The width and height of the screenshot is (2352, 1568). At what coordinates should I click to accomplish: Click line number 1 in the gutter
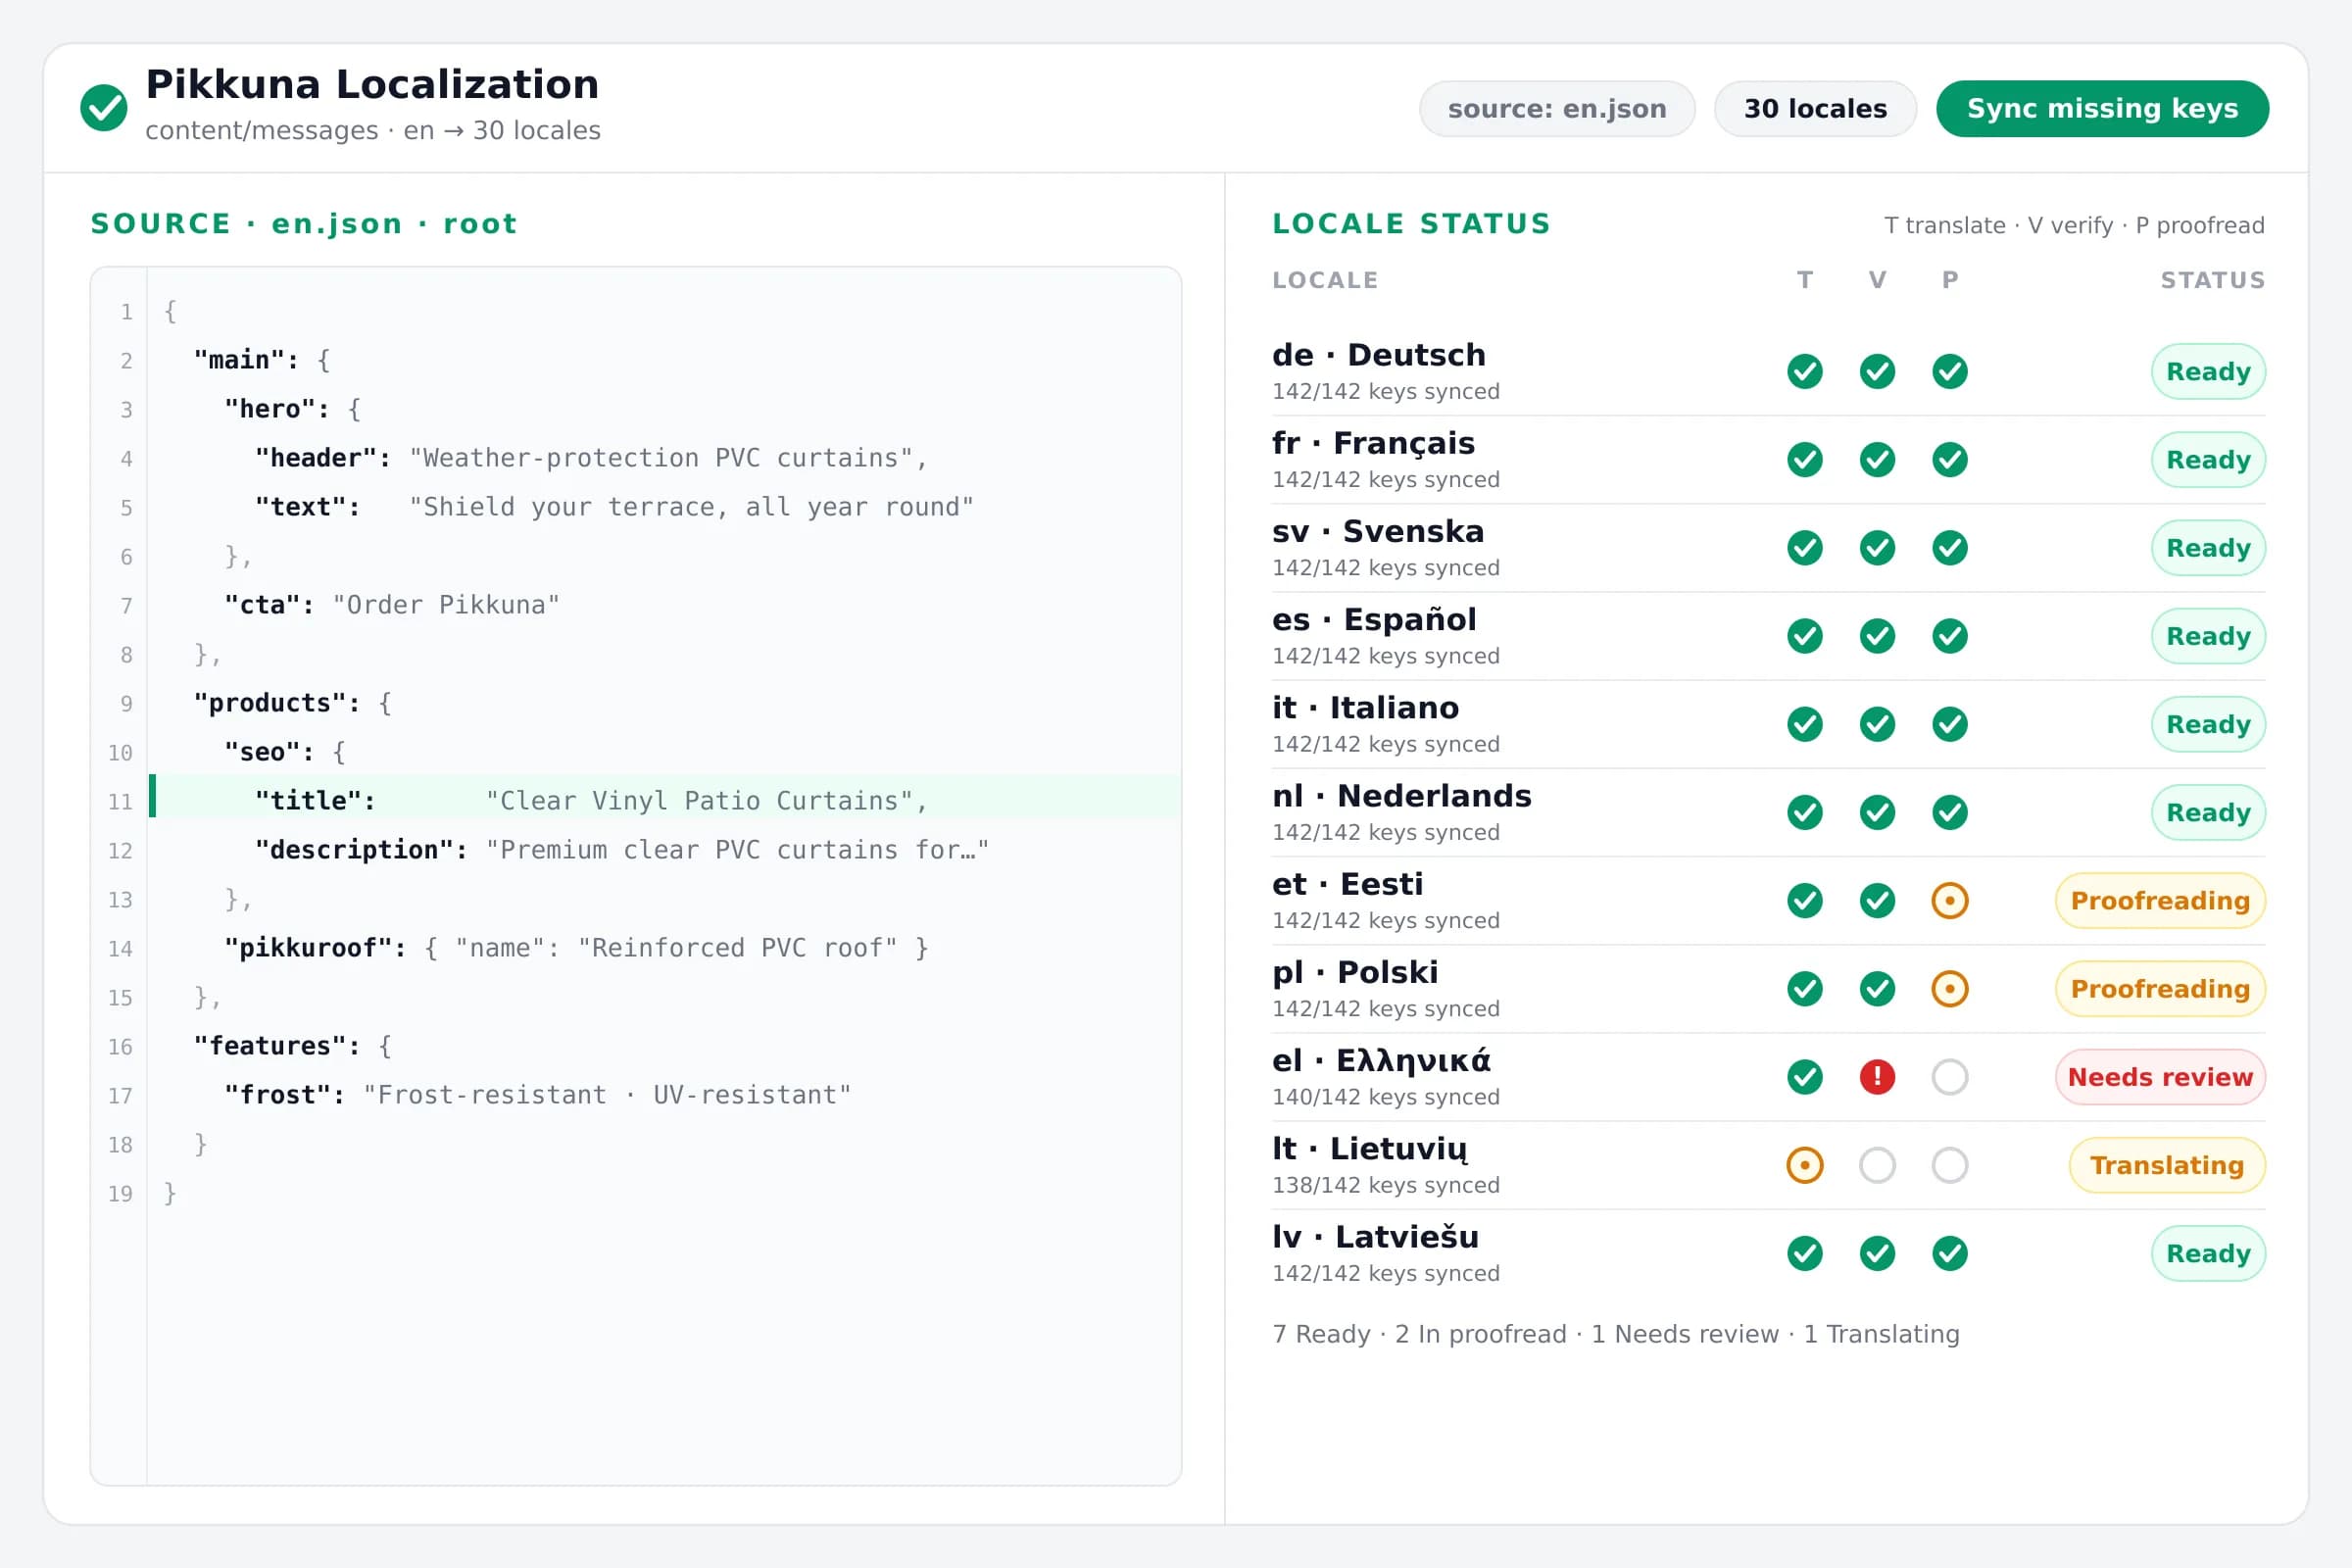click(x=126, y=312)
